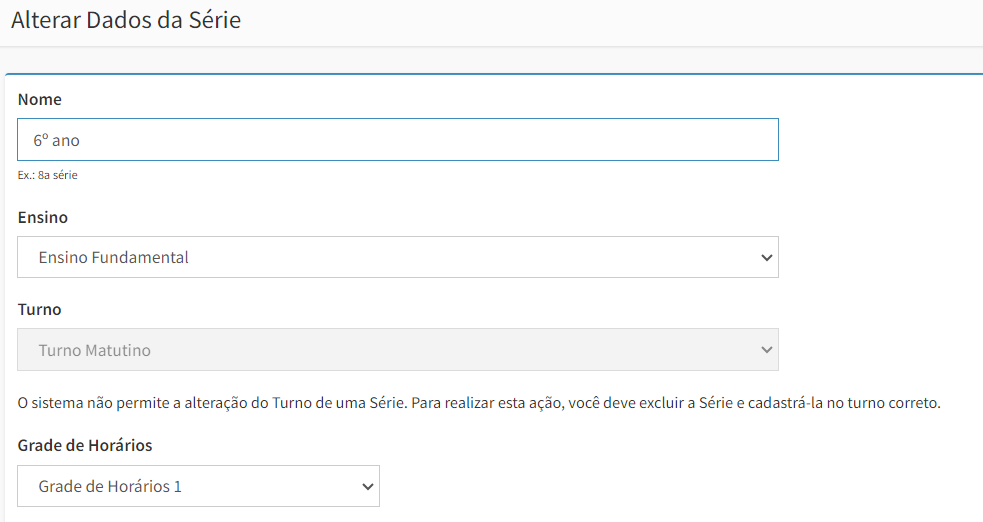This screenshot has height=522, width=983.
Task: Click the notice about changing Turno
Action: 479,402
